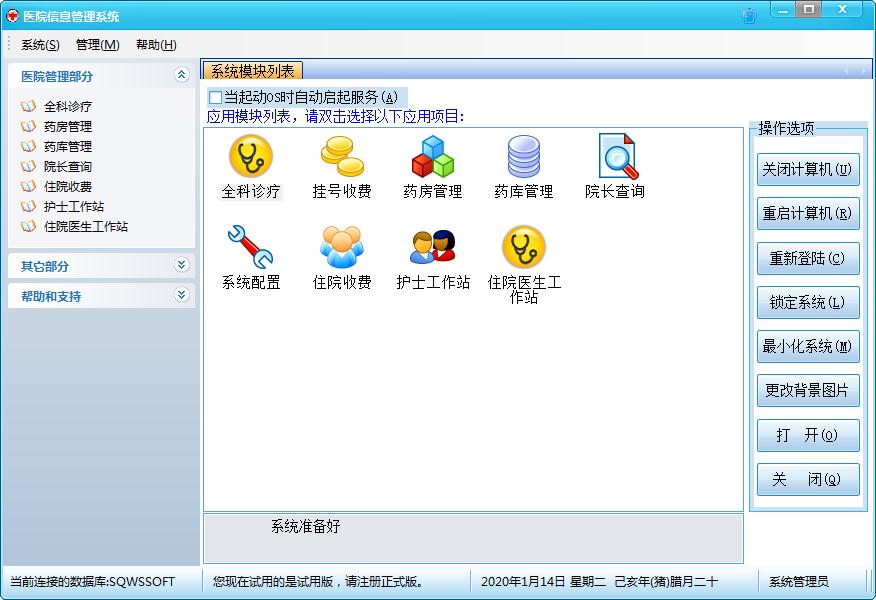The image size is (876, 600).
Task: Click the 帮助和支持 section title
Action: click(51, 297)
